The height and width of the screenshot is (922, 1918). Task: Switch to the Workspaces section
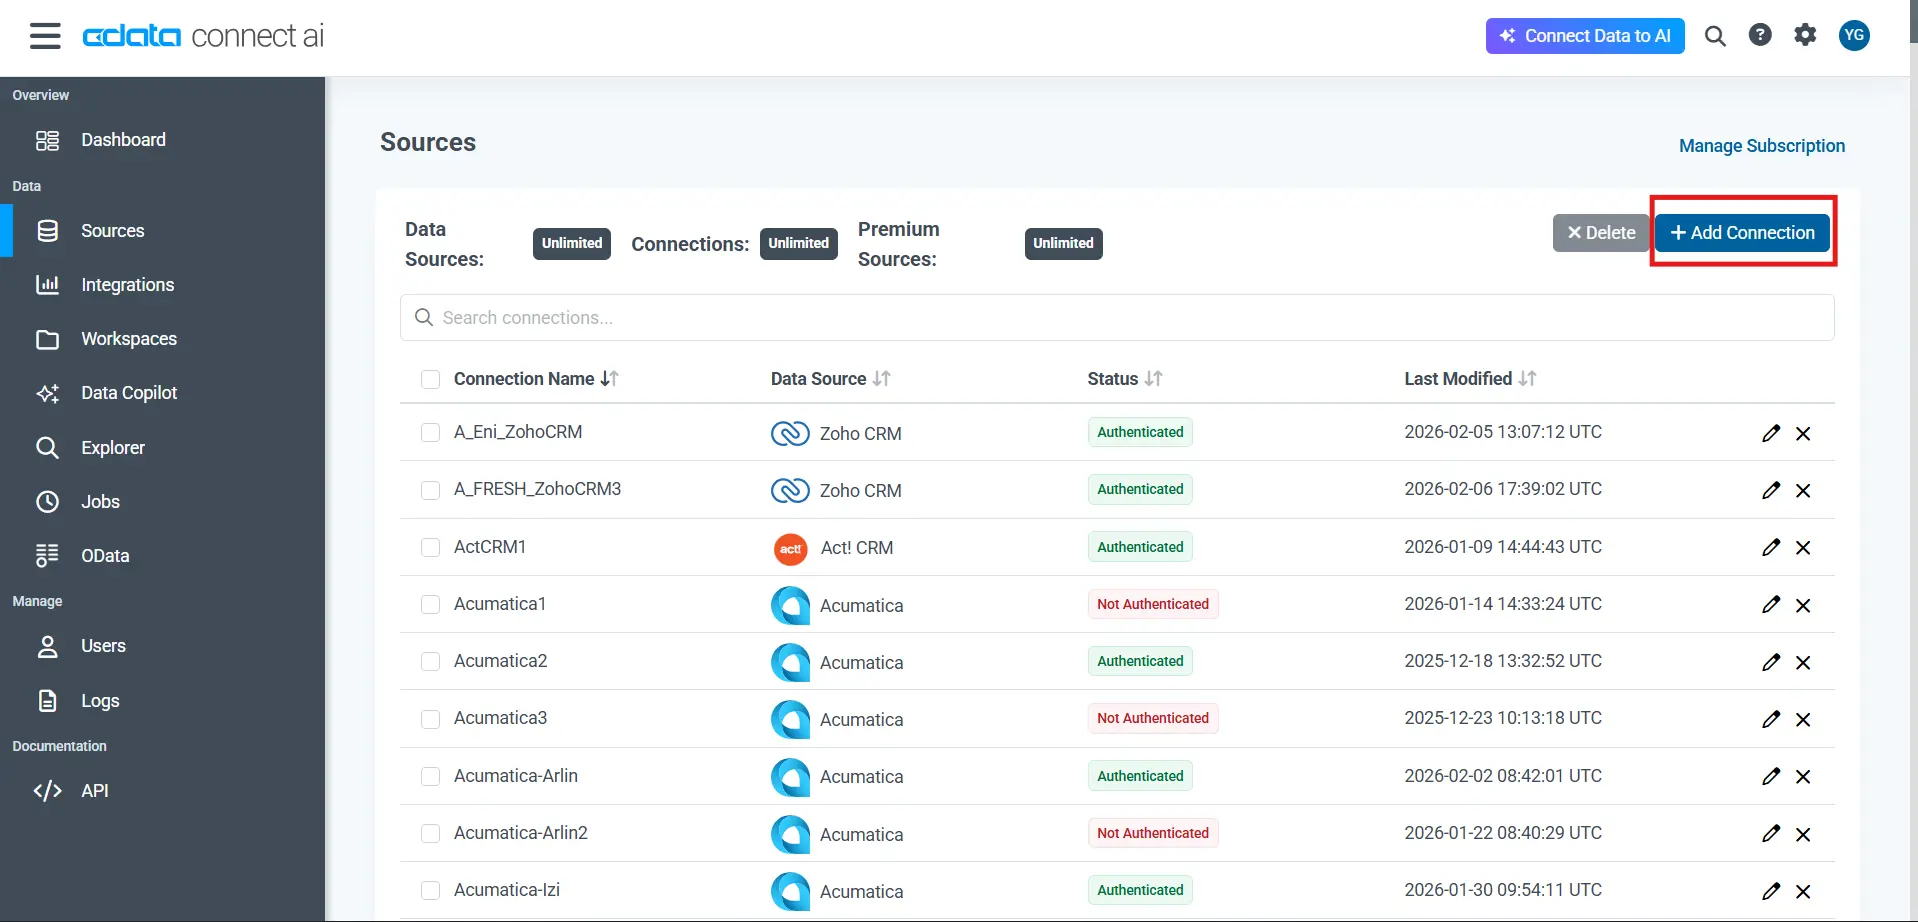[129, 338]
